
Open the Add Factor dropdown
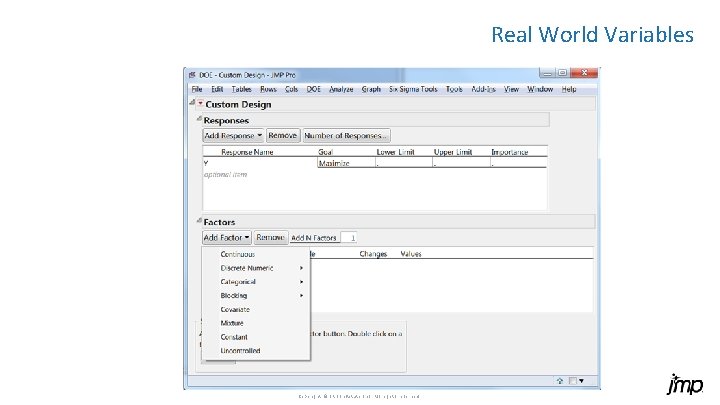click(x=227, y=237)
